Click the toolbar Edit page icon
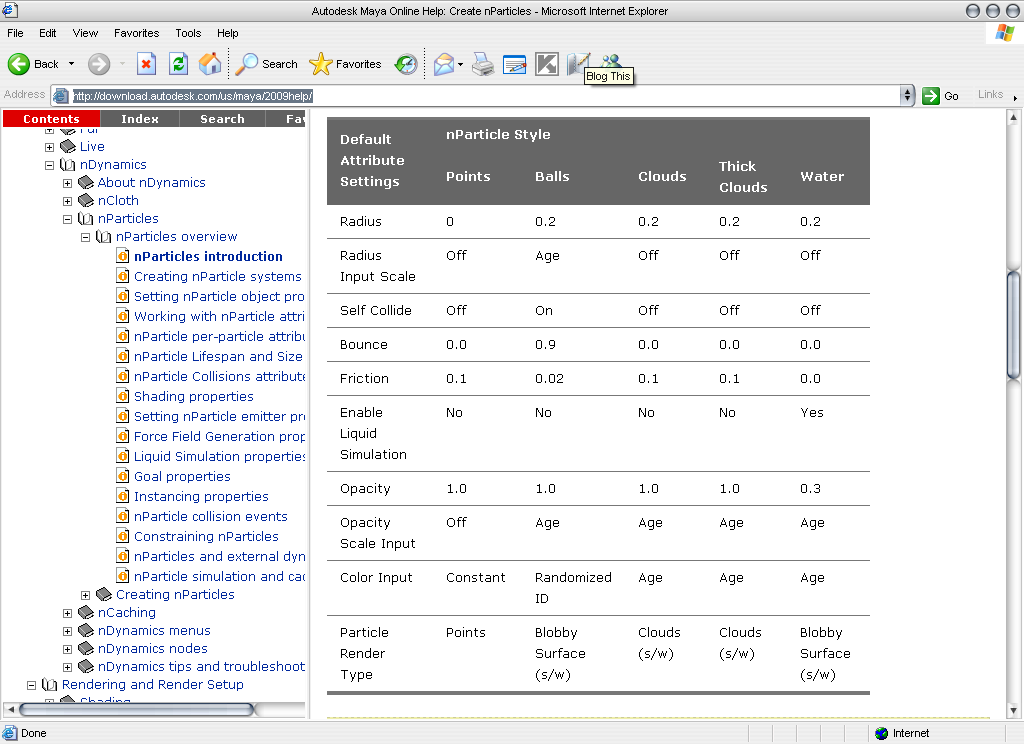The width and height of the screenshot is (1024, 744). coord(515,64)
